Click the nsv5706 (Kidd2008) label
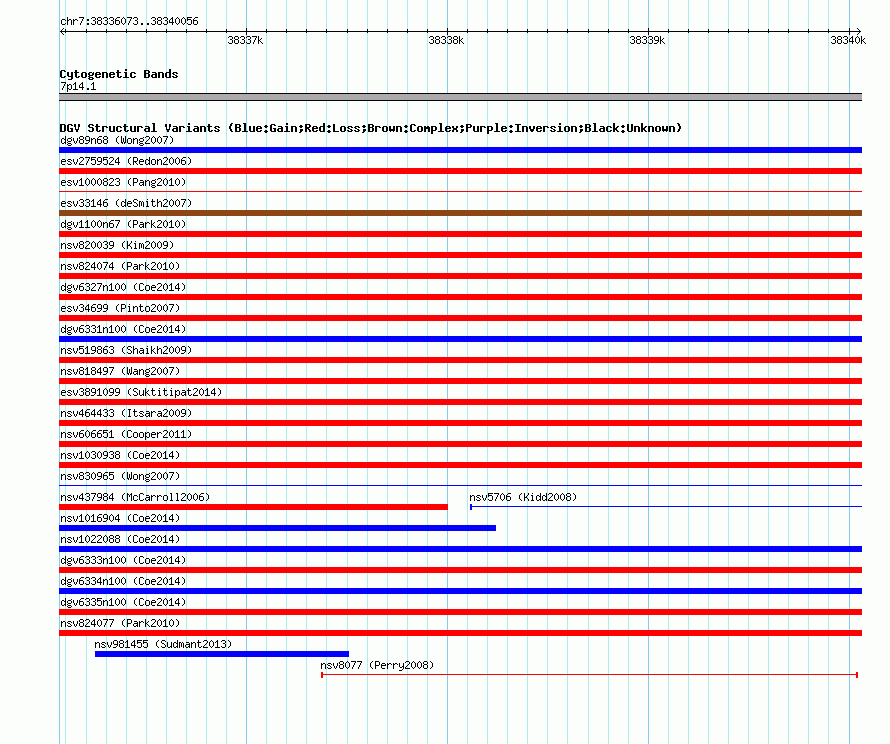This screenshot has height=744, width=890. pos(523,497)
